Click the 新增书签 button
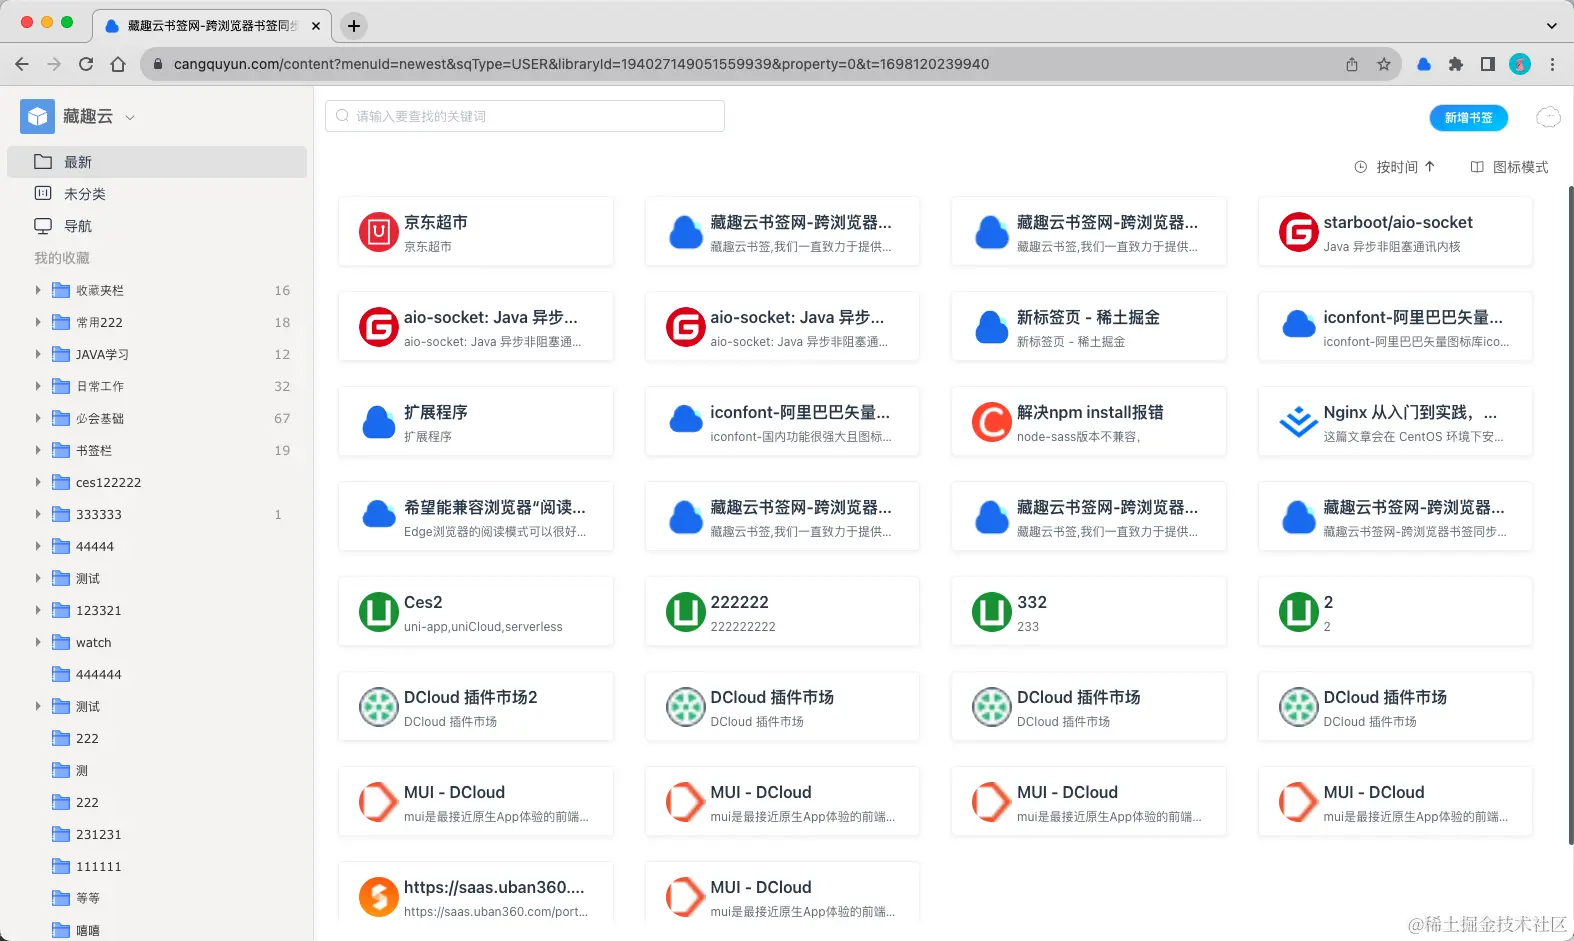 pyautogui.click(x=1468, y=118)
